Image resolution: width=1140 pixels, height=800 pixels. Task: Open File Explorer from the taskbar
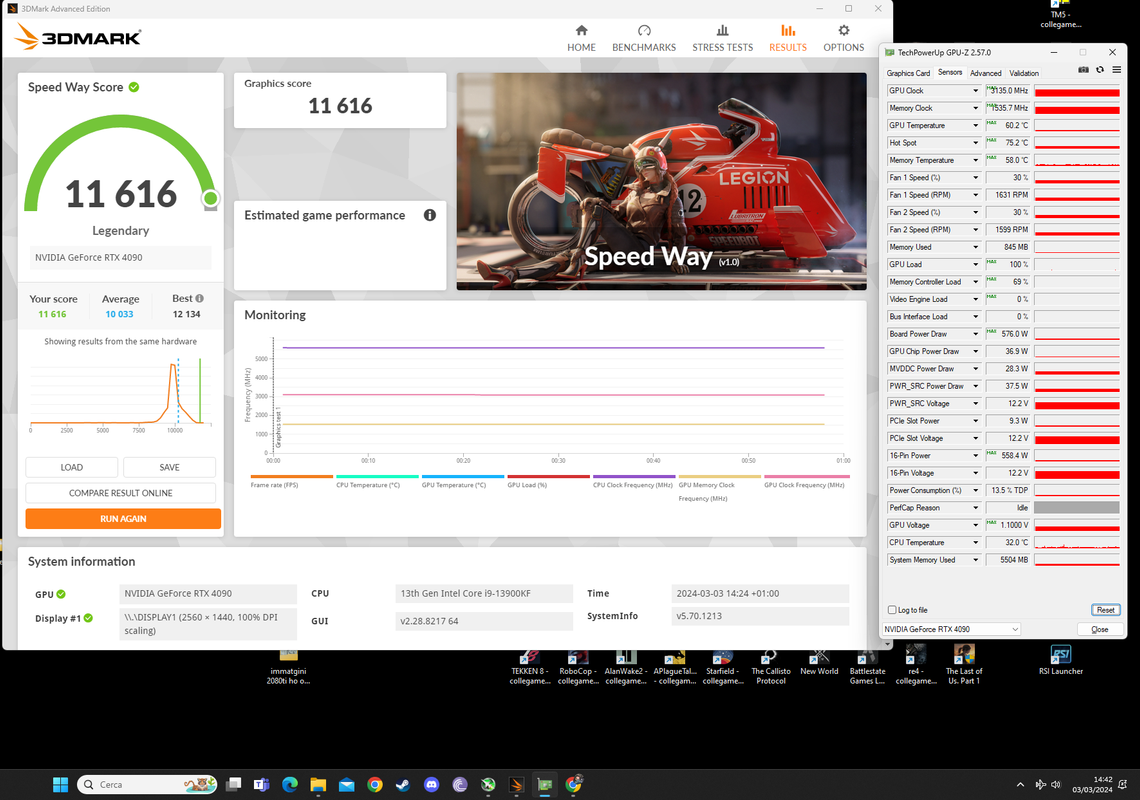click(x=318, y=784)
